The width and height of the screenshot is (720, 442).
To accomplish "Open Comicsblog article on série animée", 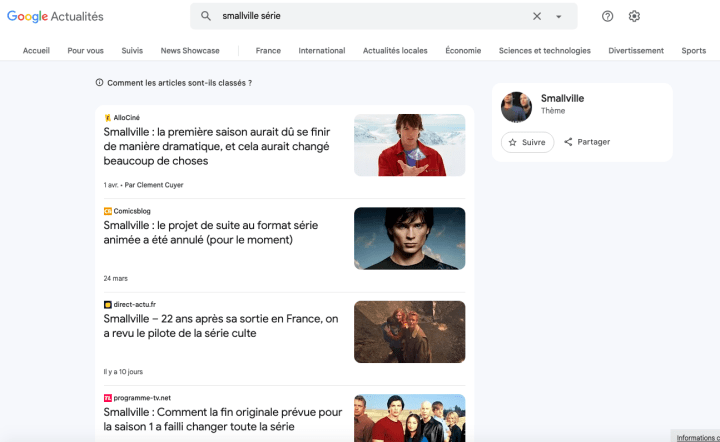I will coord(211,232).
